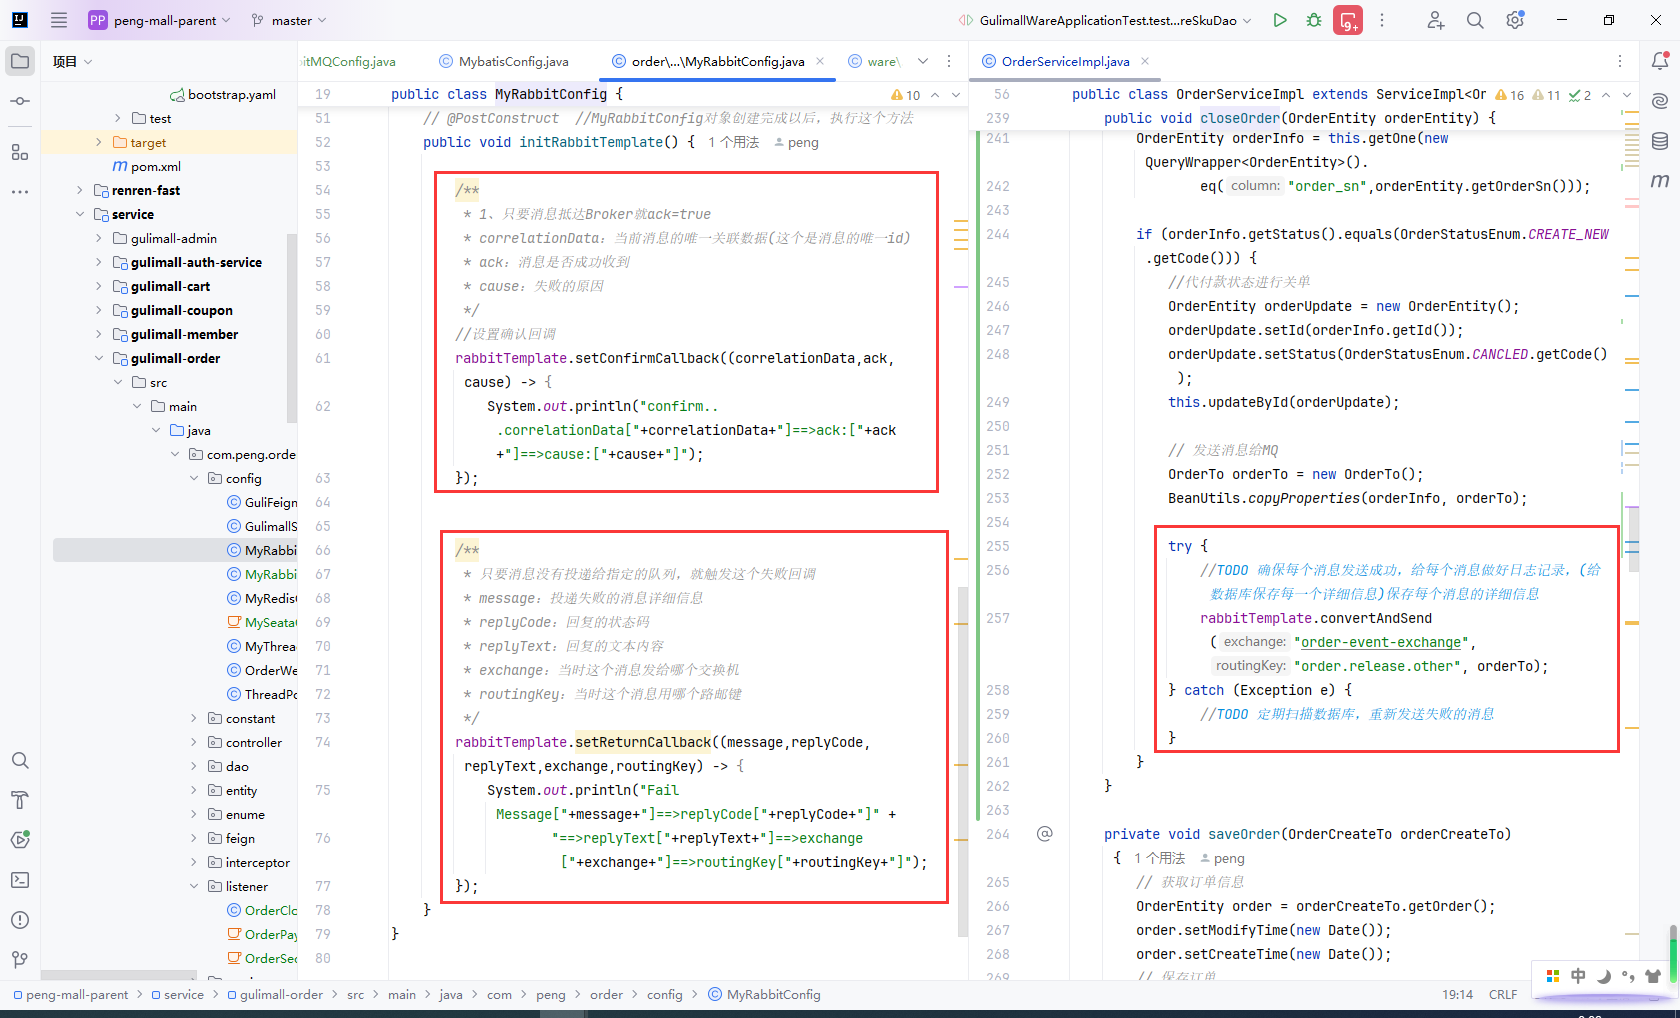1680x1018 pixels.
Task: Open the Project tool window folder icon
Action: (x=20, y=61)
